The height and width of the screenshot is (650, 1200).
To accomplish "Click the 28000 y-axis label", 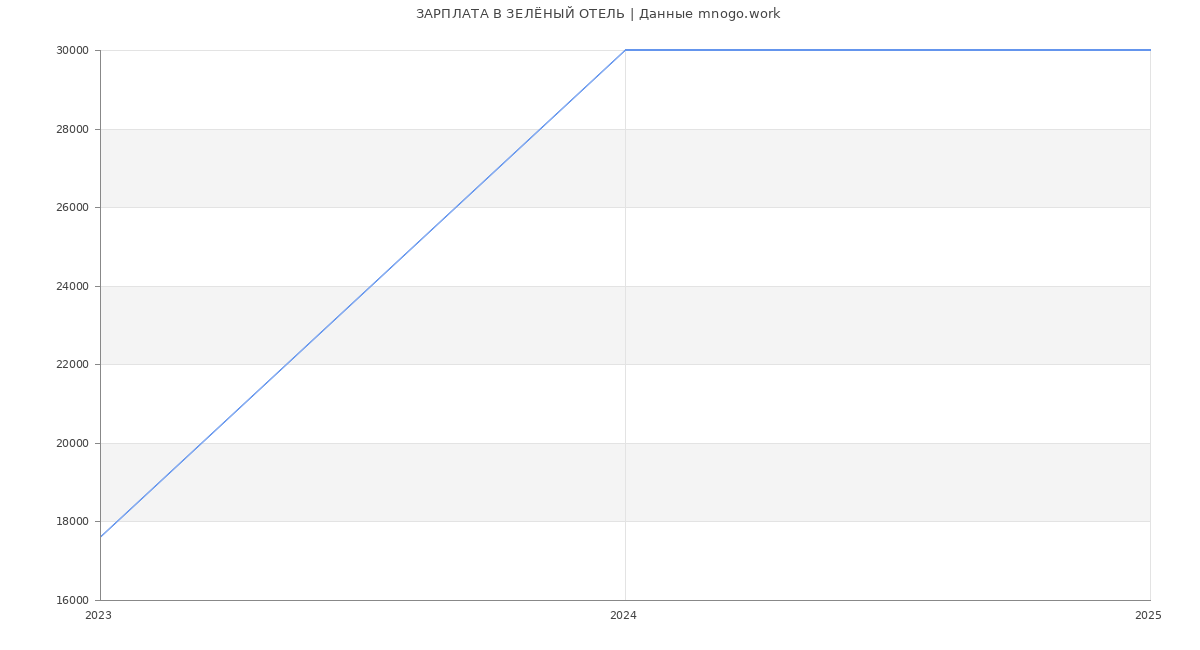I will pyautogui.click(x=72, y=129).
